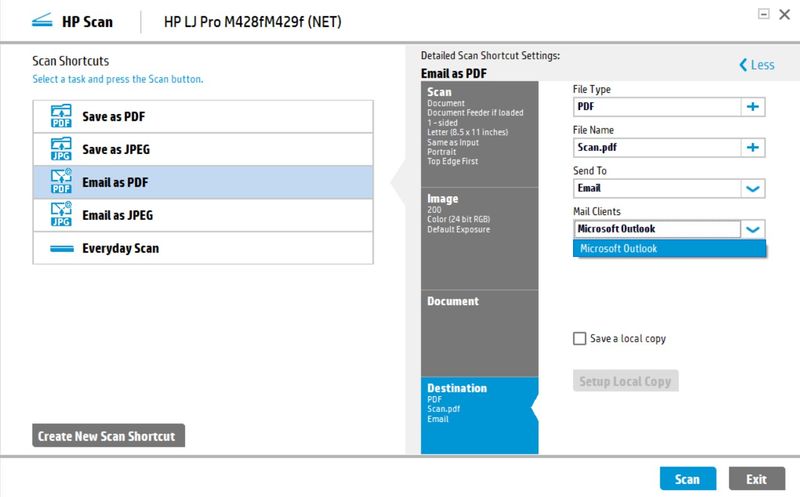Viewport: 800px width, 497px height.
Task: Click the Email as JPEG shortcut icon
Action: pos(61,214)
